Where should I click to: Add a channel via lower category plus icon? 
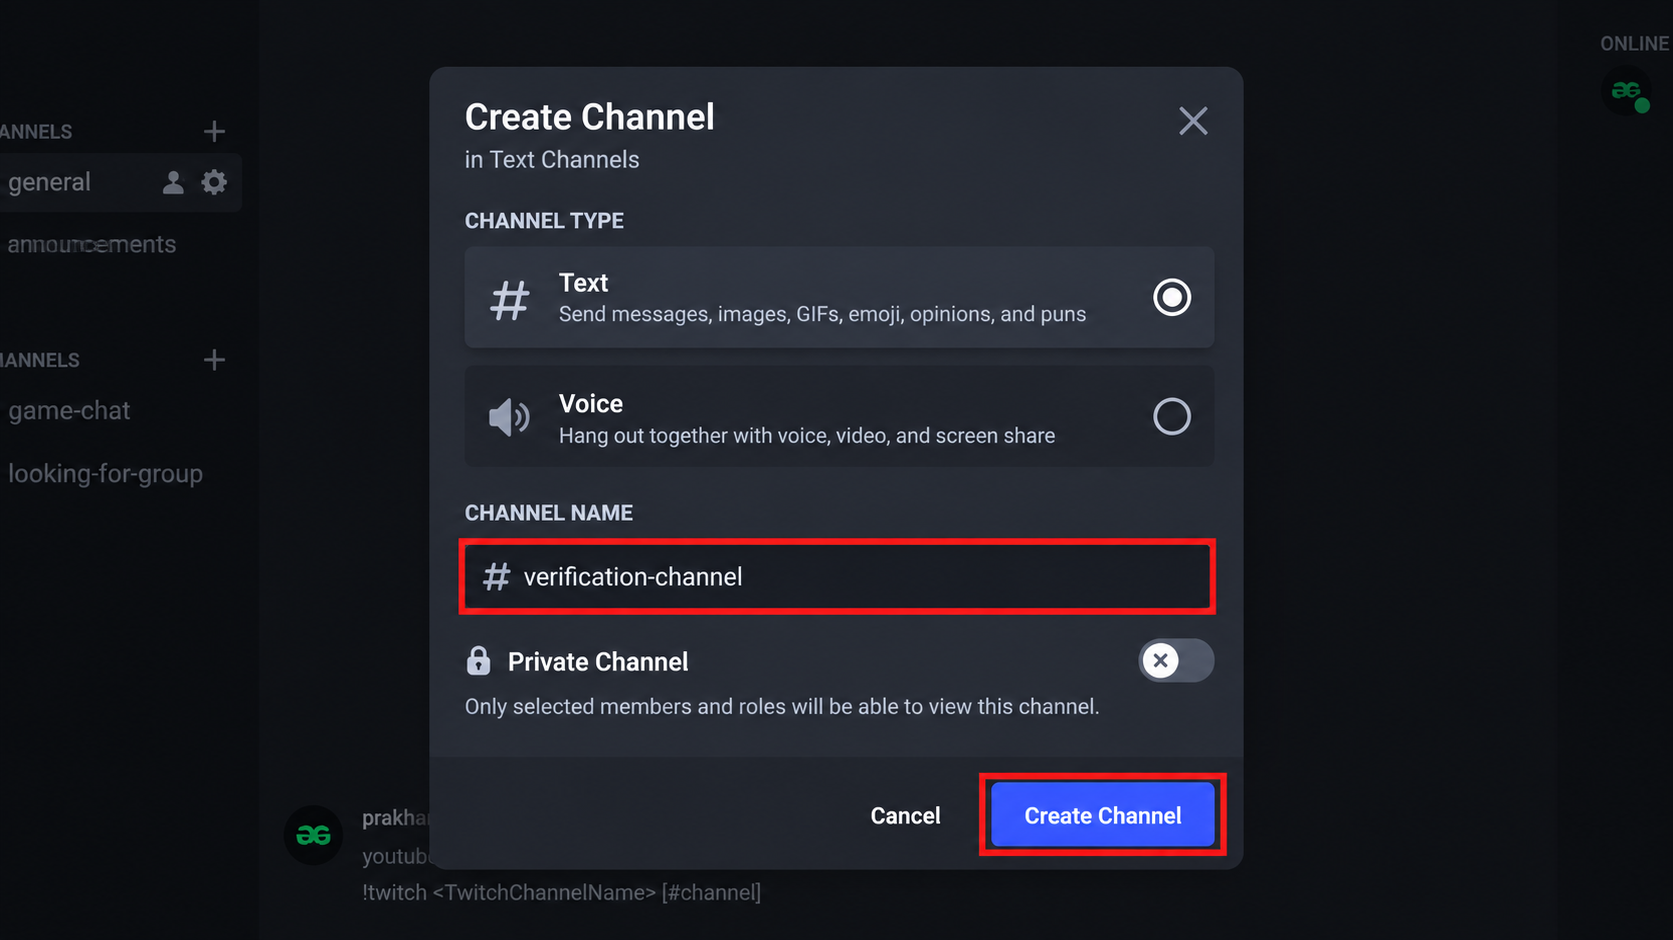[x=214, y=360]
